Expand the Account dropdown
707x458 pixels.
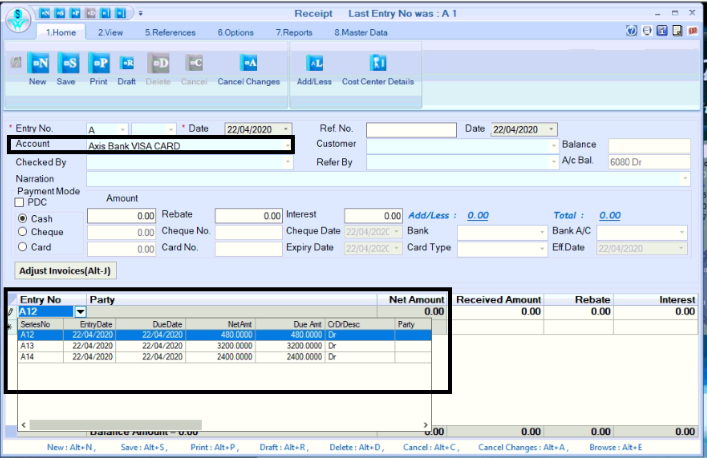pyautogui.click(x=287, y=146)
